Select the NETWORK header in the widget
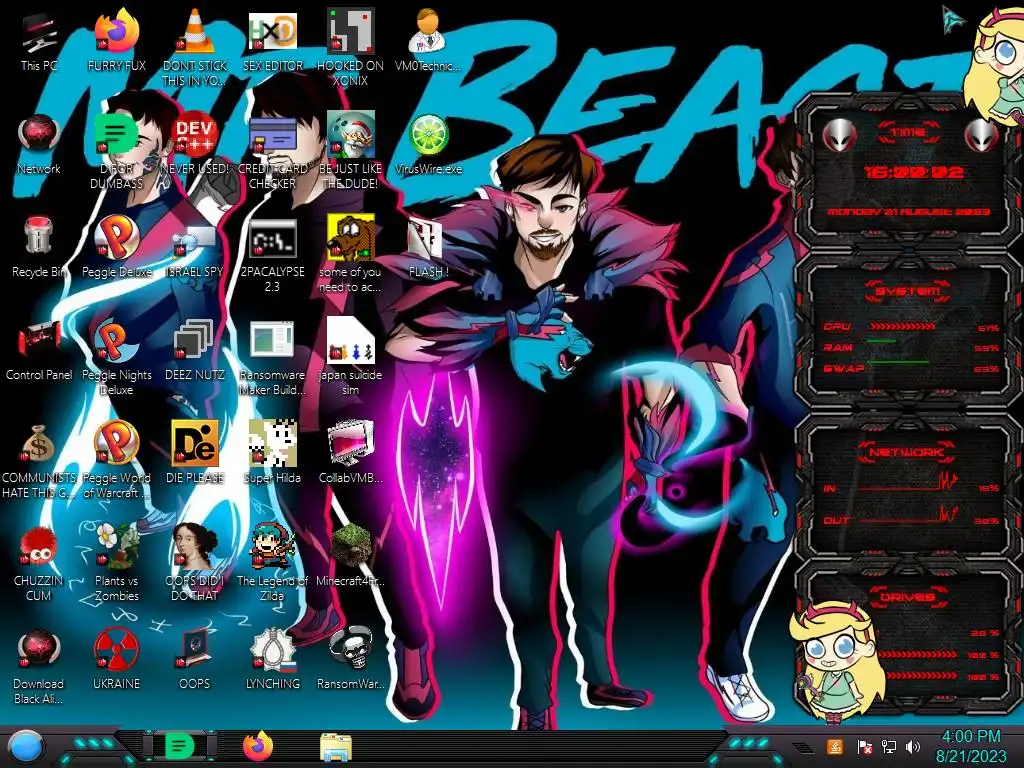 pos(906,452)
